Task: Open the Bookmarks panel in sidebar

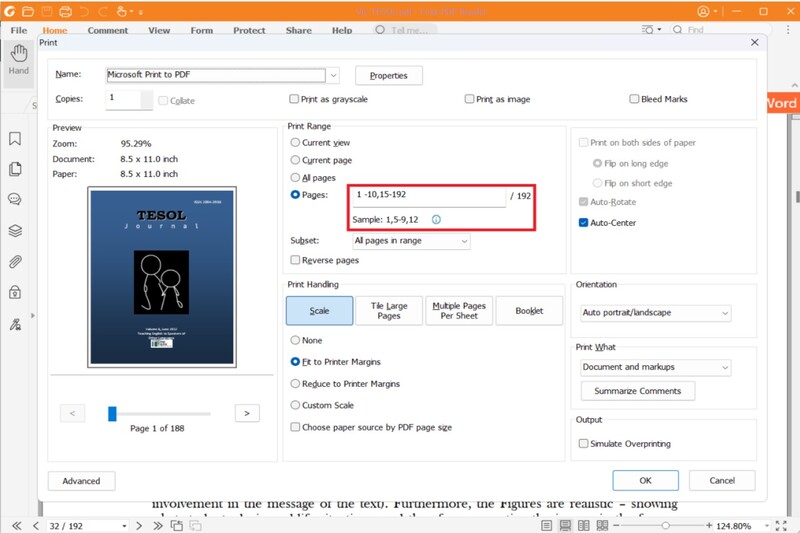Action: click(15, 138)
